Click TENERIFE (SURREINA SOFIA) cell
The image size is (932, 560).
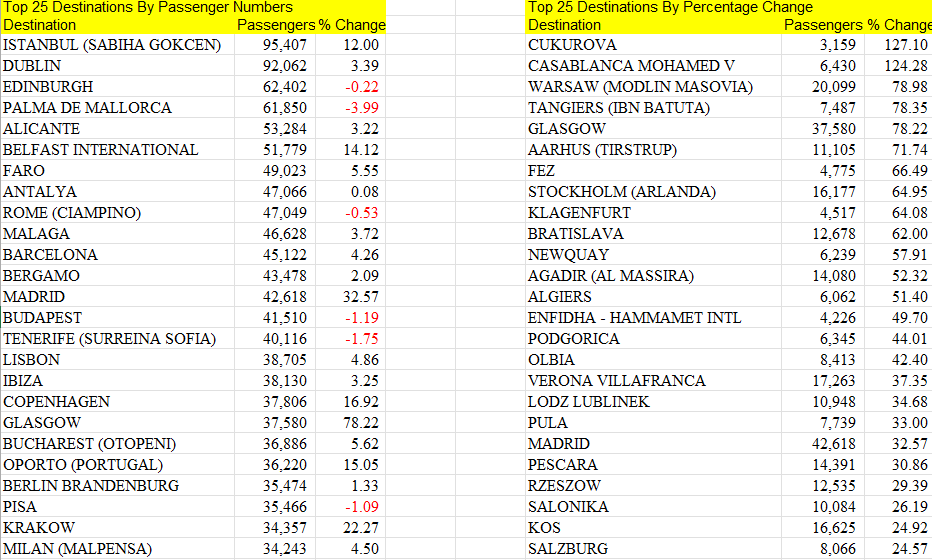tap(117, 339)
